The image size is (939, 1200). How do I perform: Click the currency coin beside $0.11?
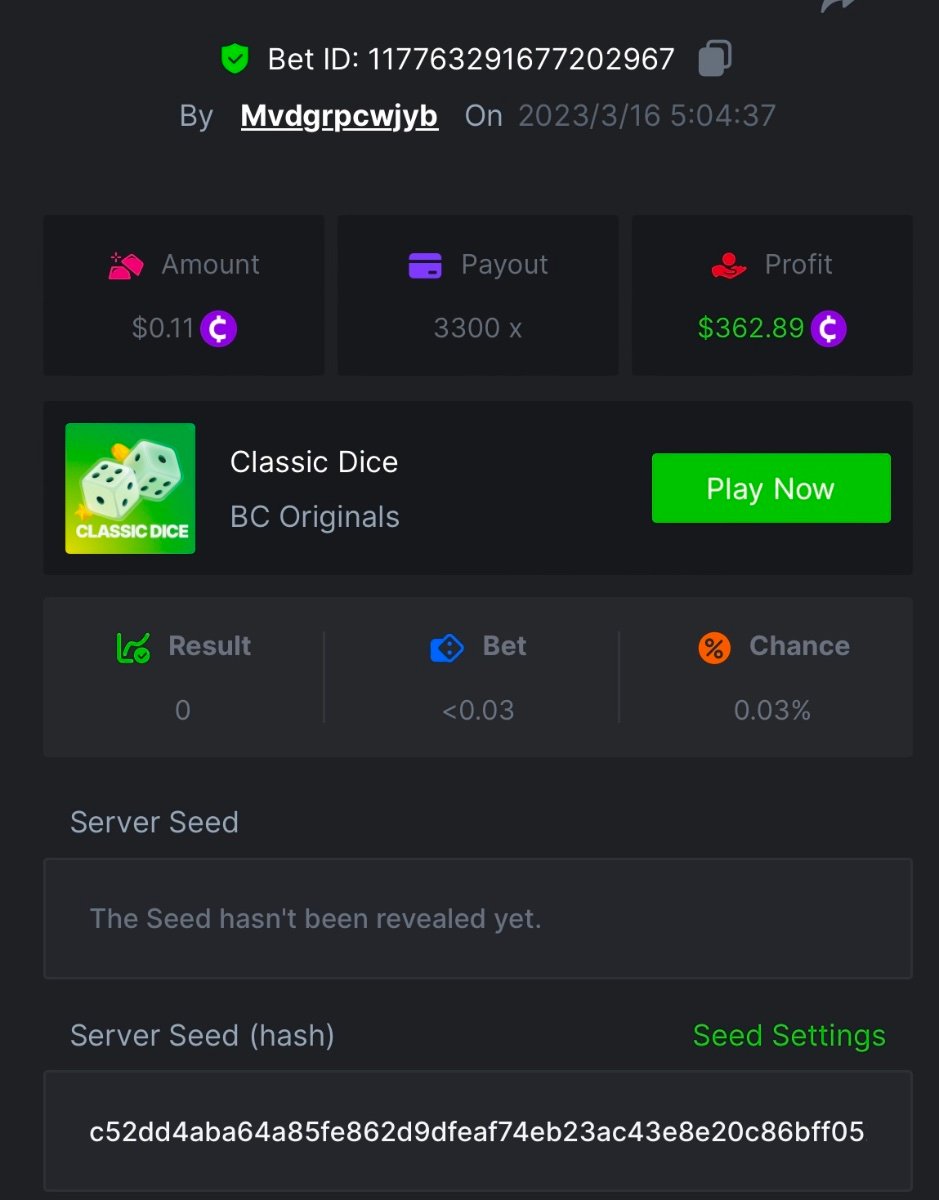219,328
